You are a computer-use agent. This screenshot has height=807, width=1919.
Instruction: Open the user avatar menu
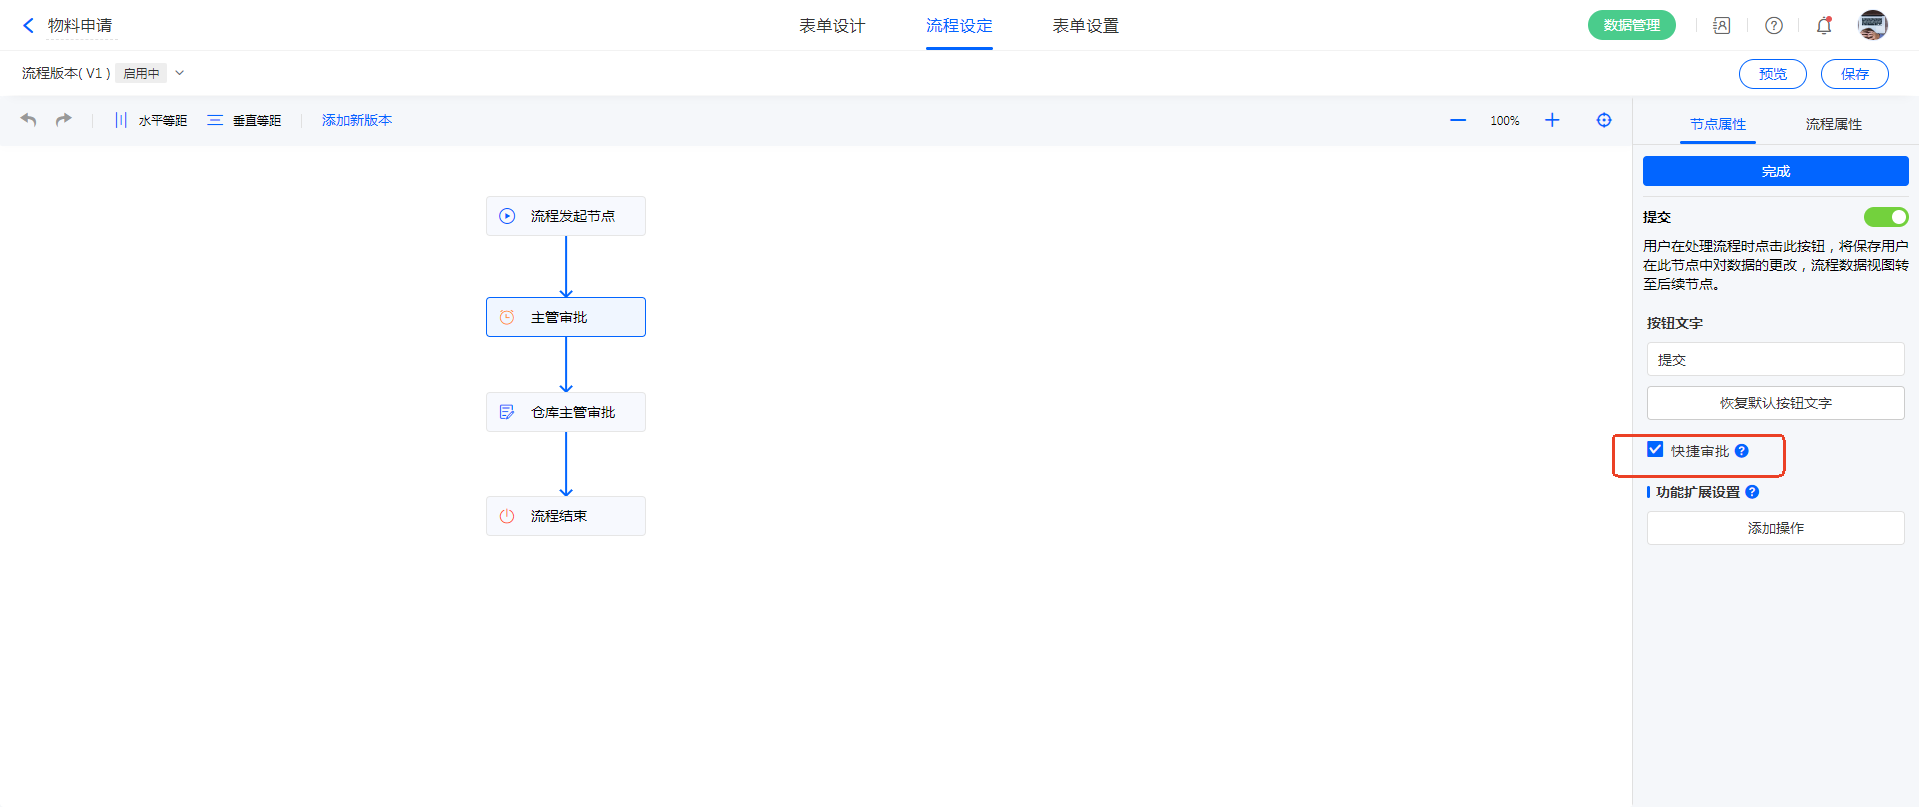pos(1872,26)
